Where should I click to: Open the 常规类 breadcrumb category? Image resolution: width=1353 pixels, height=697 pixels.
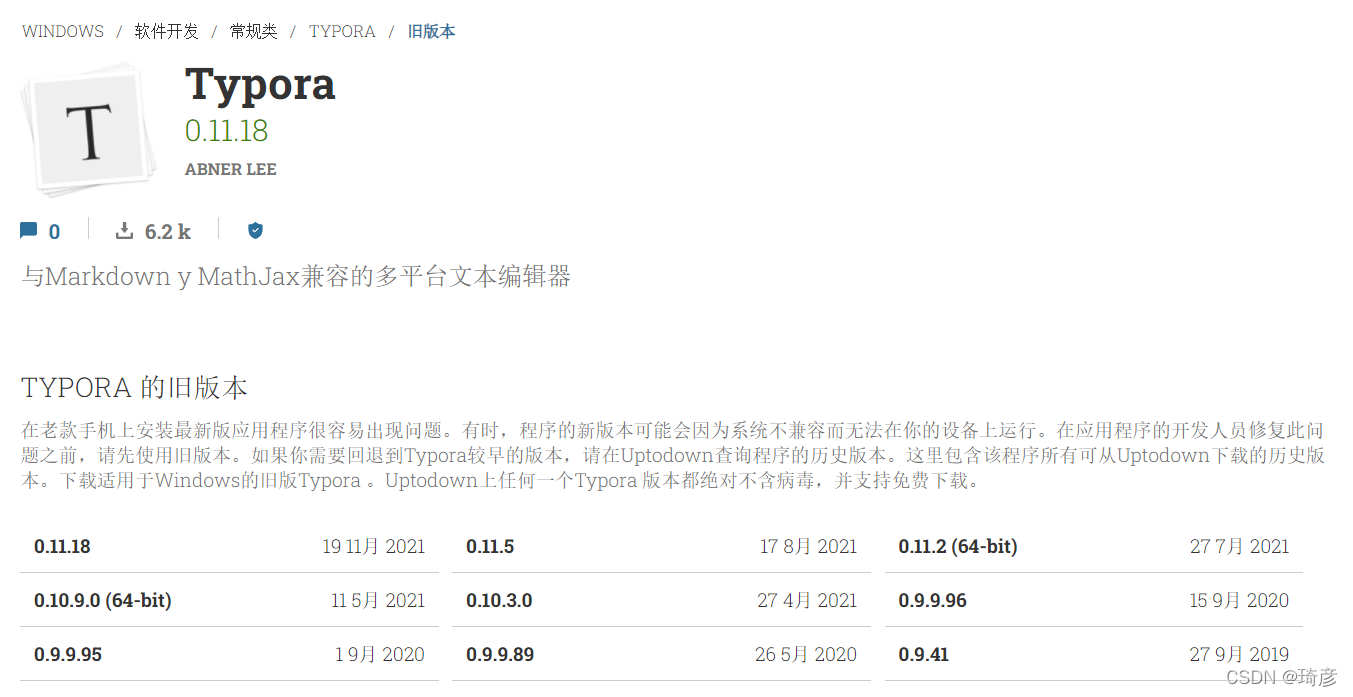[x=254, y=31]
